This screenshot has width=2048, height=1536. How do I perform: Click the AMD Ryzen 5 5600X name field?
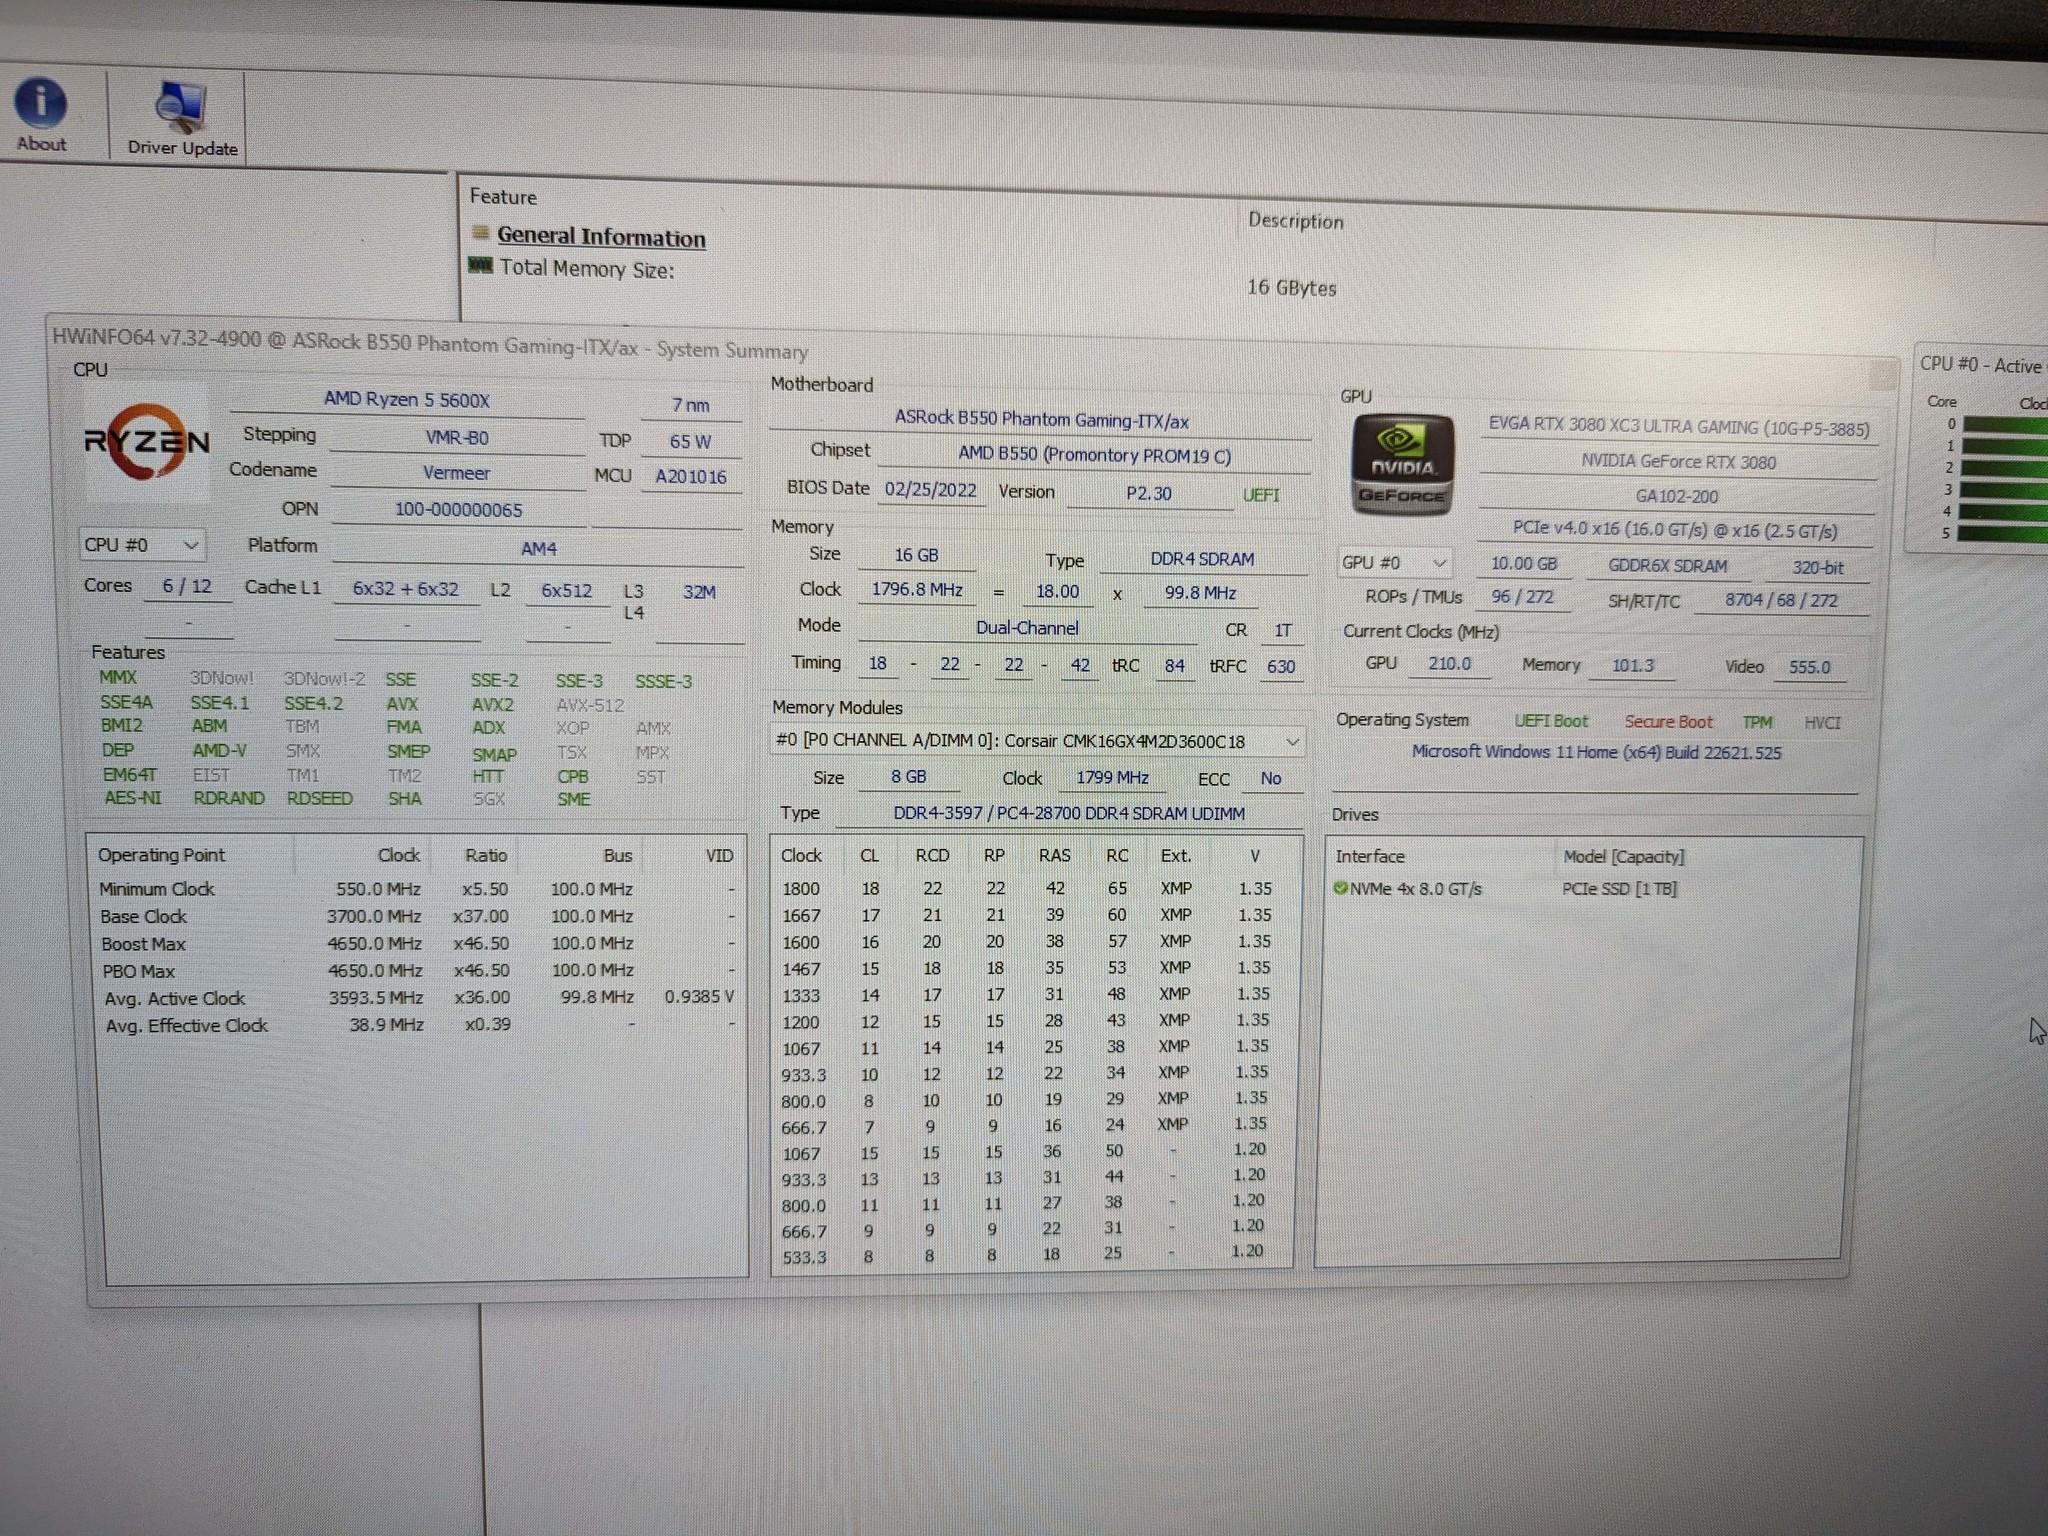tap(407, 400)
